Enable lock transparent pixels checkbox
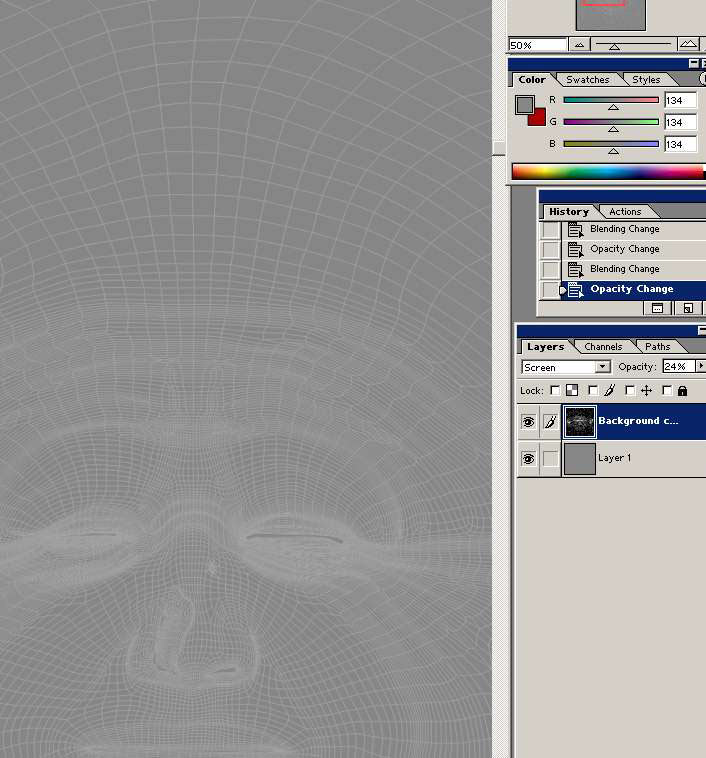The image size is (706, 758). (x=556, y=391)
